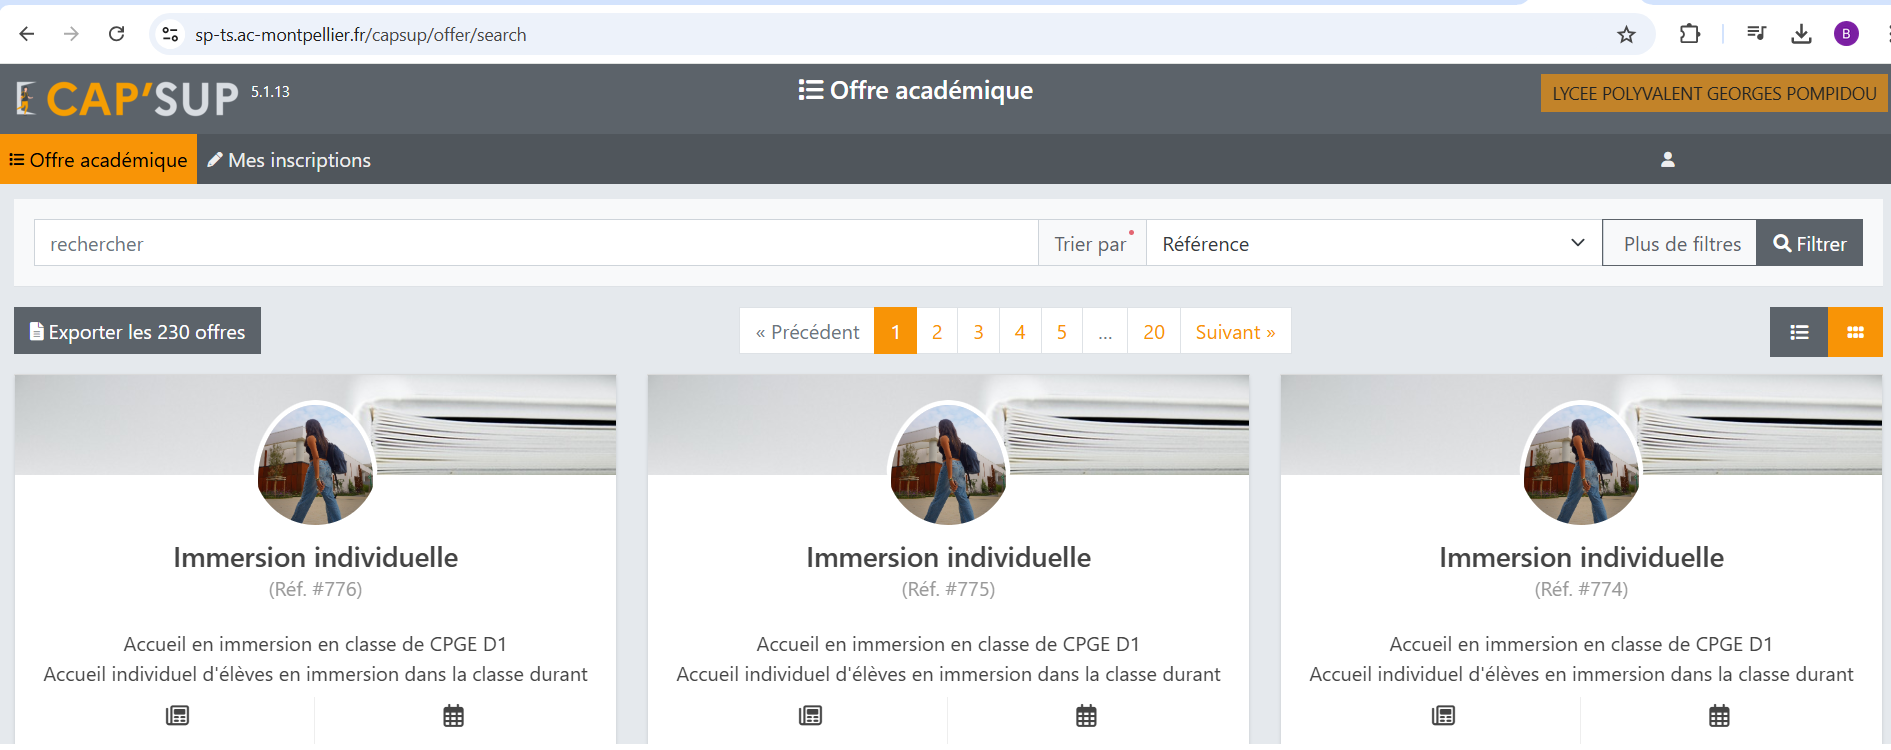Open details icon on offer #776
Screen dimensions: 1891x750
[x=177, y=715]
